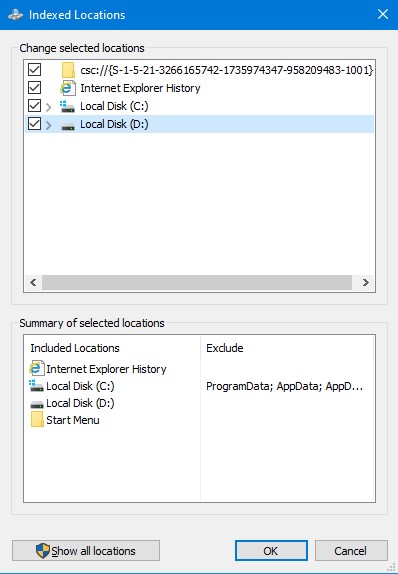Click the Local Disk (C:) drive icon in the tree

click(67, 106)
